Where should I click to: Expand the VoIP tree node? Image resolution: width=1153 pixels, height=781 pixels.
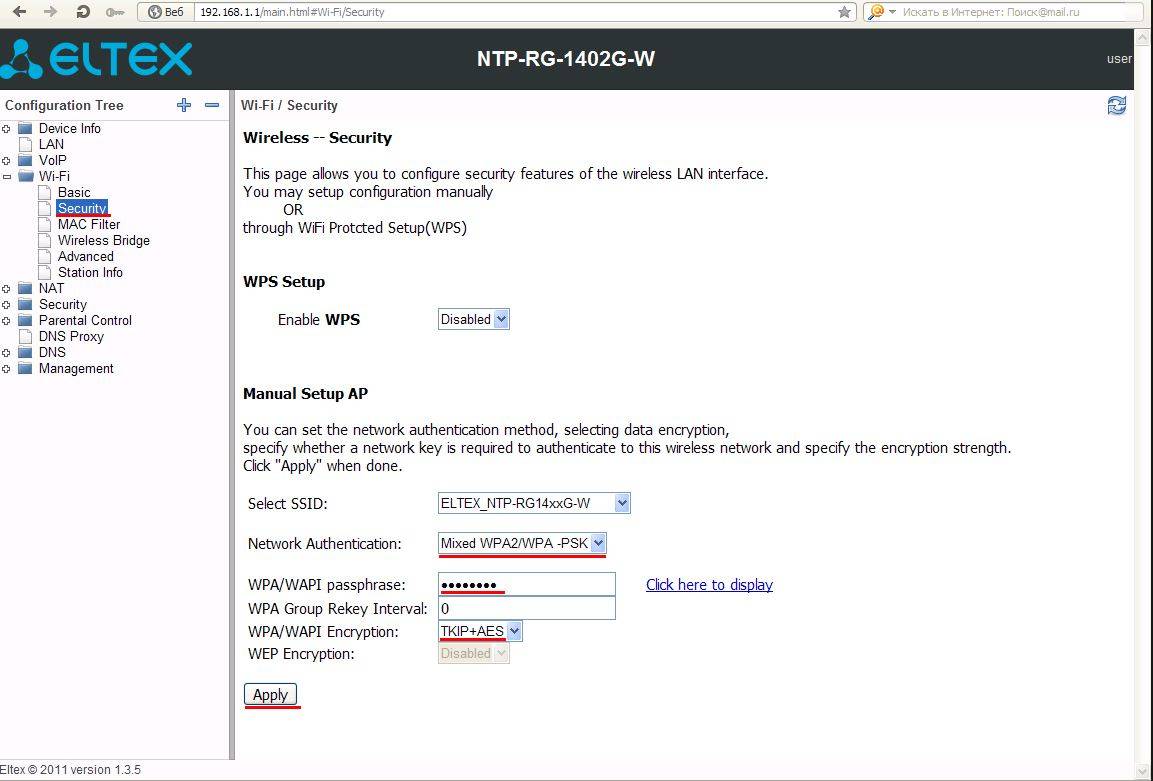coord(6,160)
